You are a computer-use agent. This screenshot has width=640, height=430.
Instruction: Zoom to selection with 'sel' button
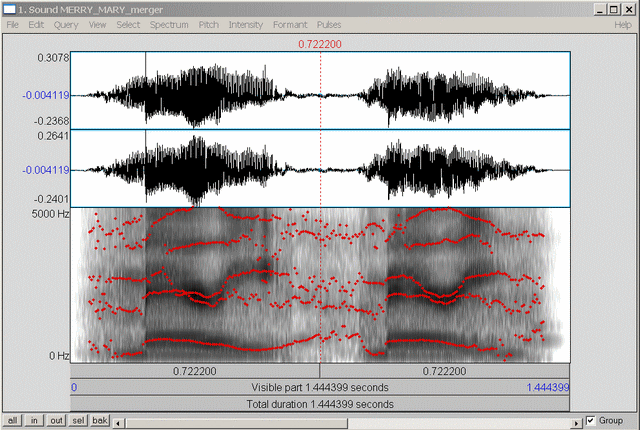click(78, 421)
